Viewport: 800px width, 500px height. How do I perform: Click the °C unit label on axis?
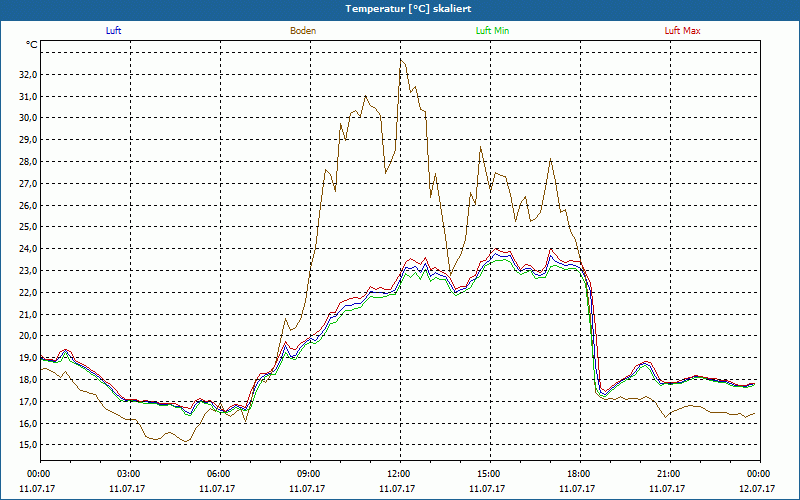[32, 45]
